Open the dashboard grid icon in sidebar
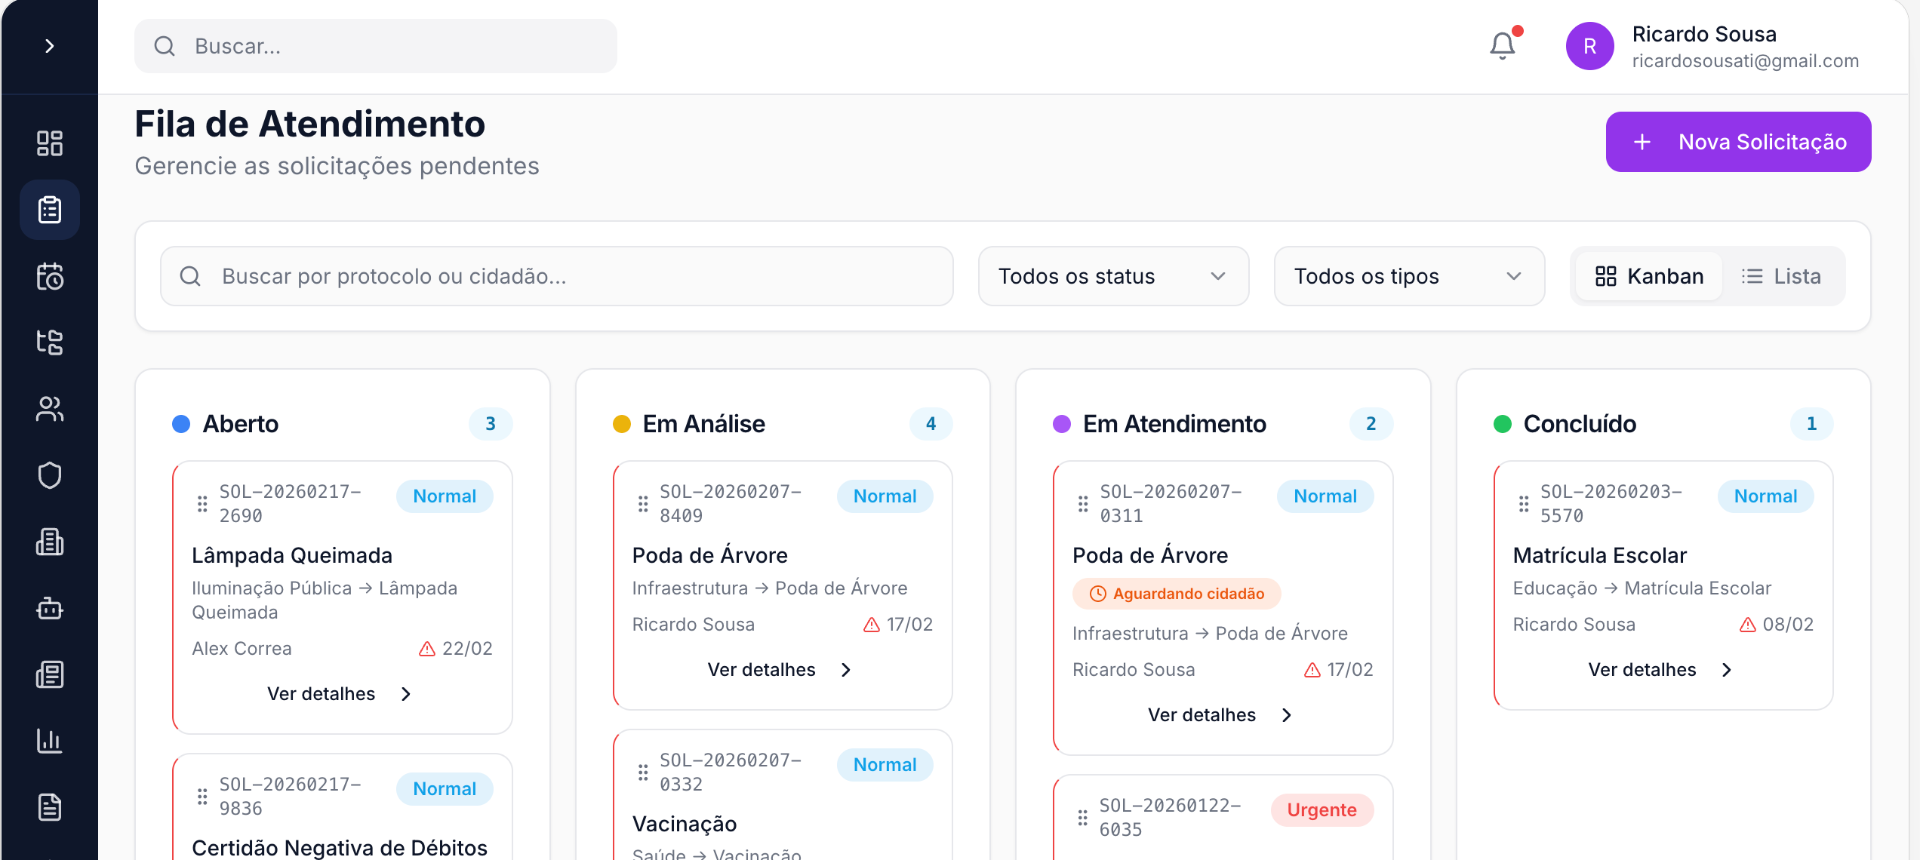 [x=49, y=143]
